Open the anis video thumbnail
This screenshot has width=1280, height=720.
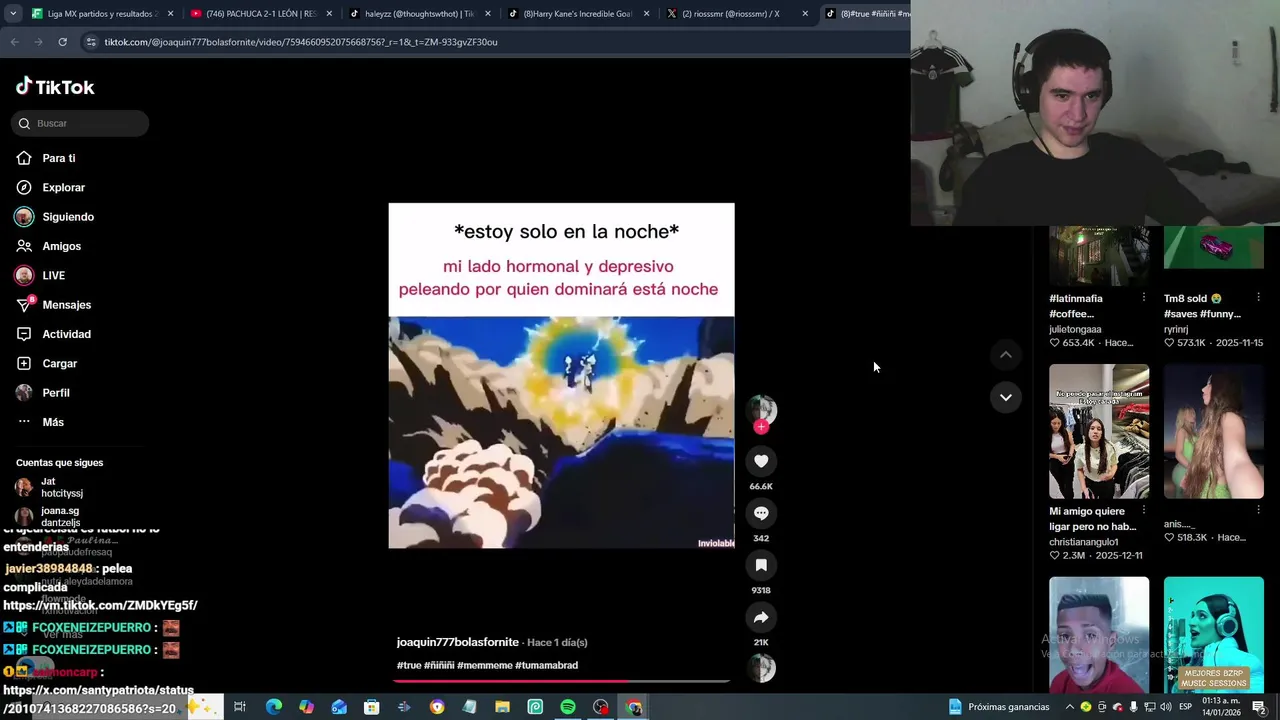(1214, 431)
